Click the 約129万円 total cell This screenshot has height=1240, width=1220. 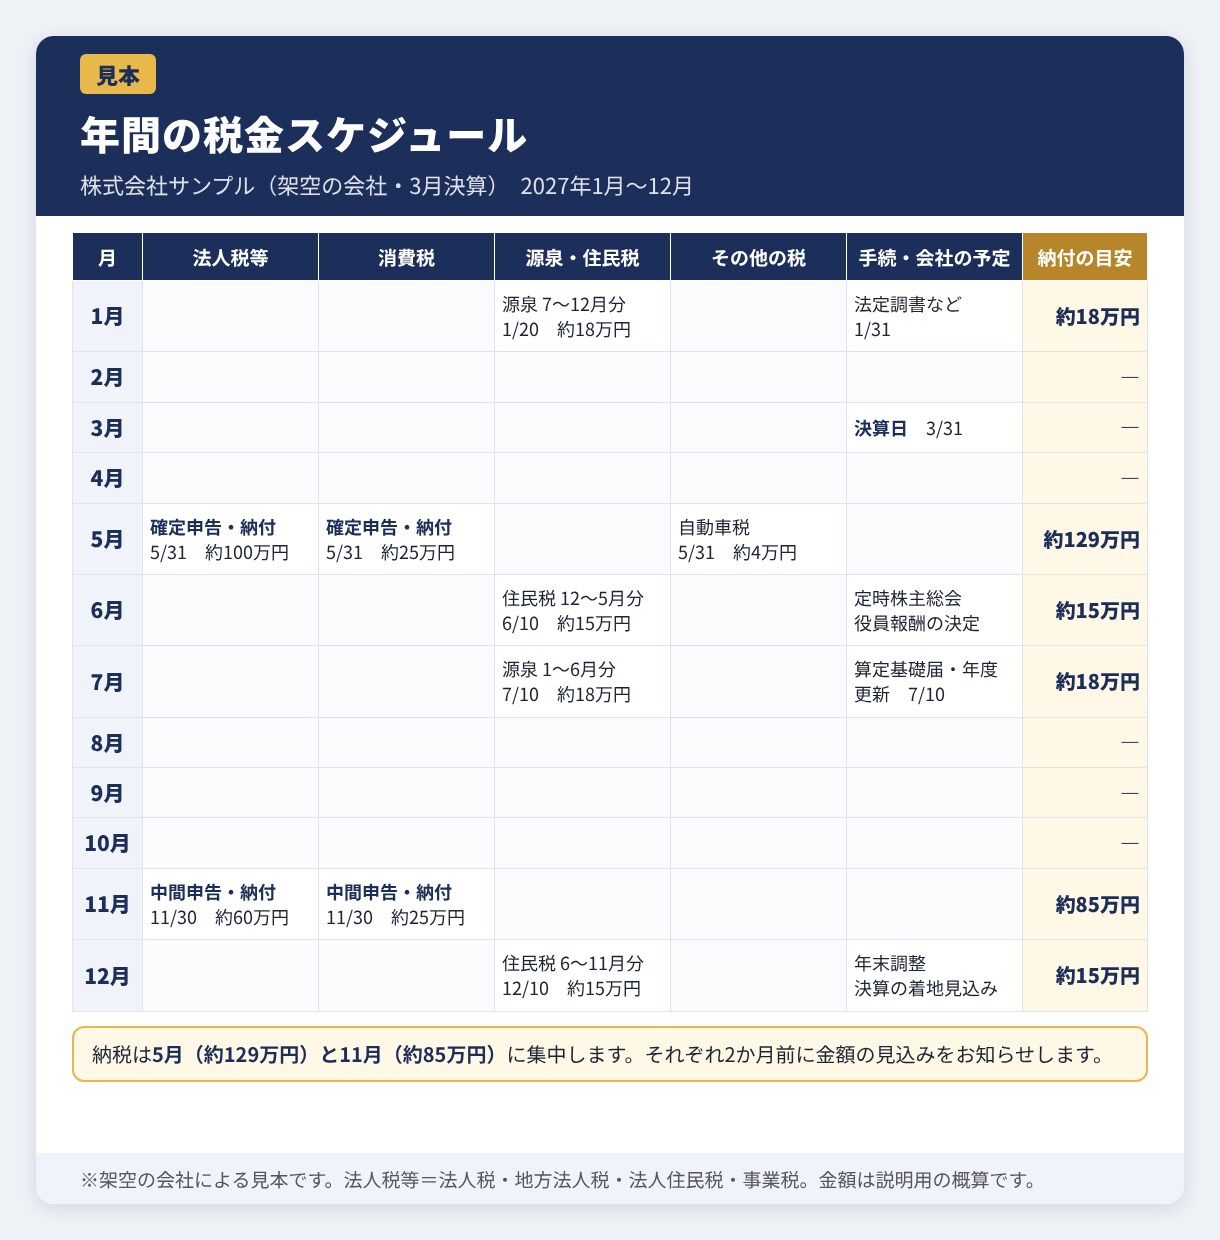1085,539
